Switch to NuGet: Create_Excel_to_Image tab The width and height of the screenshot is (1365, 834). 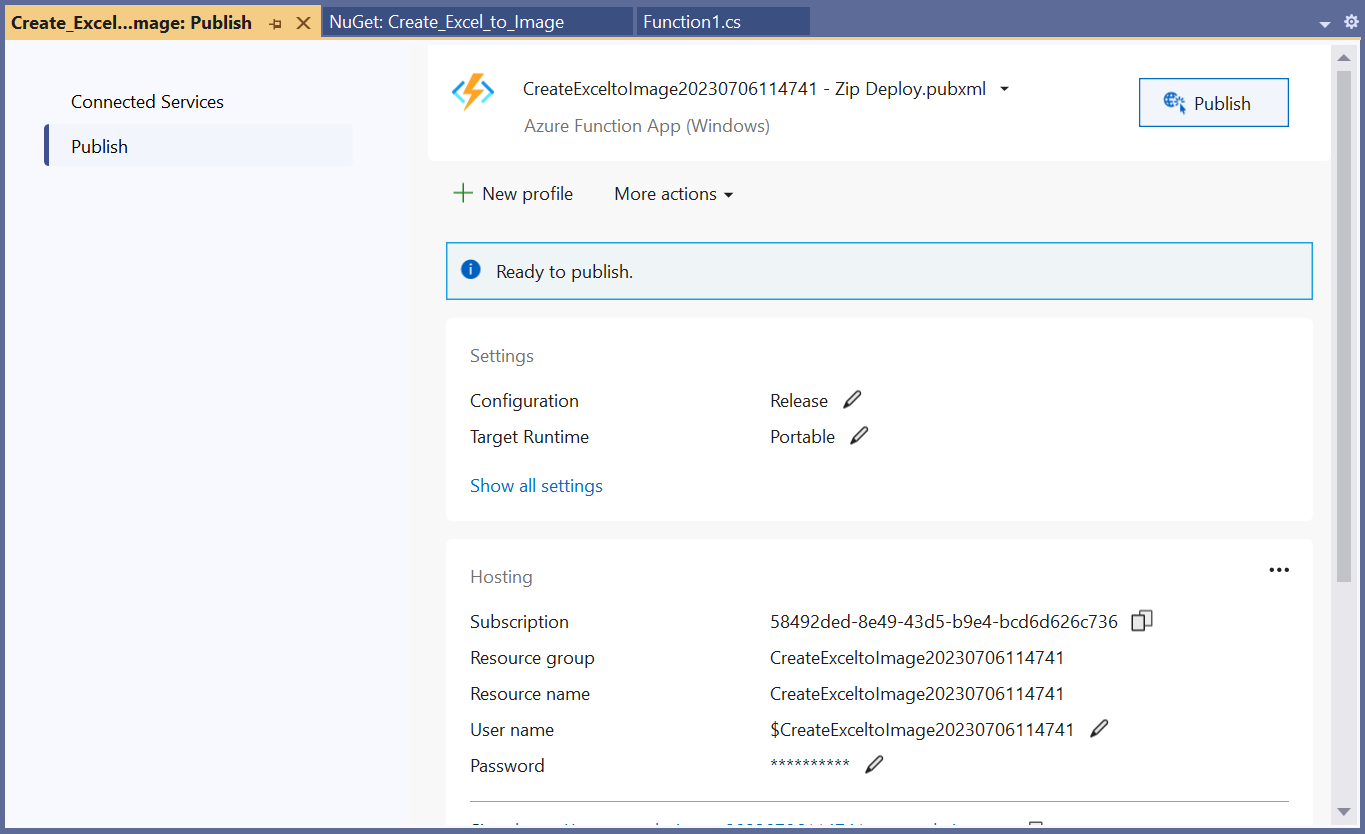[477, 21]
